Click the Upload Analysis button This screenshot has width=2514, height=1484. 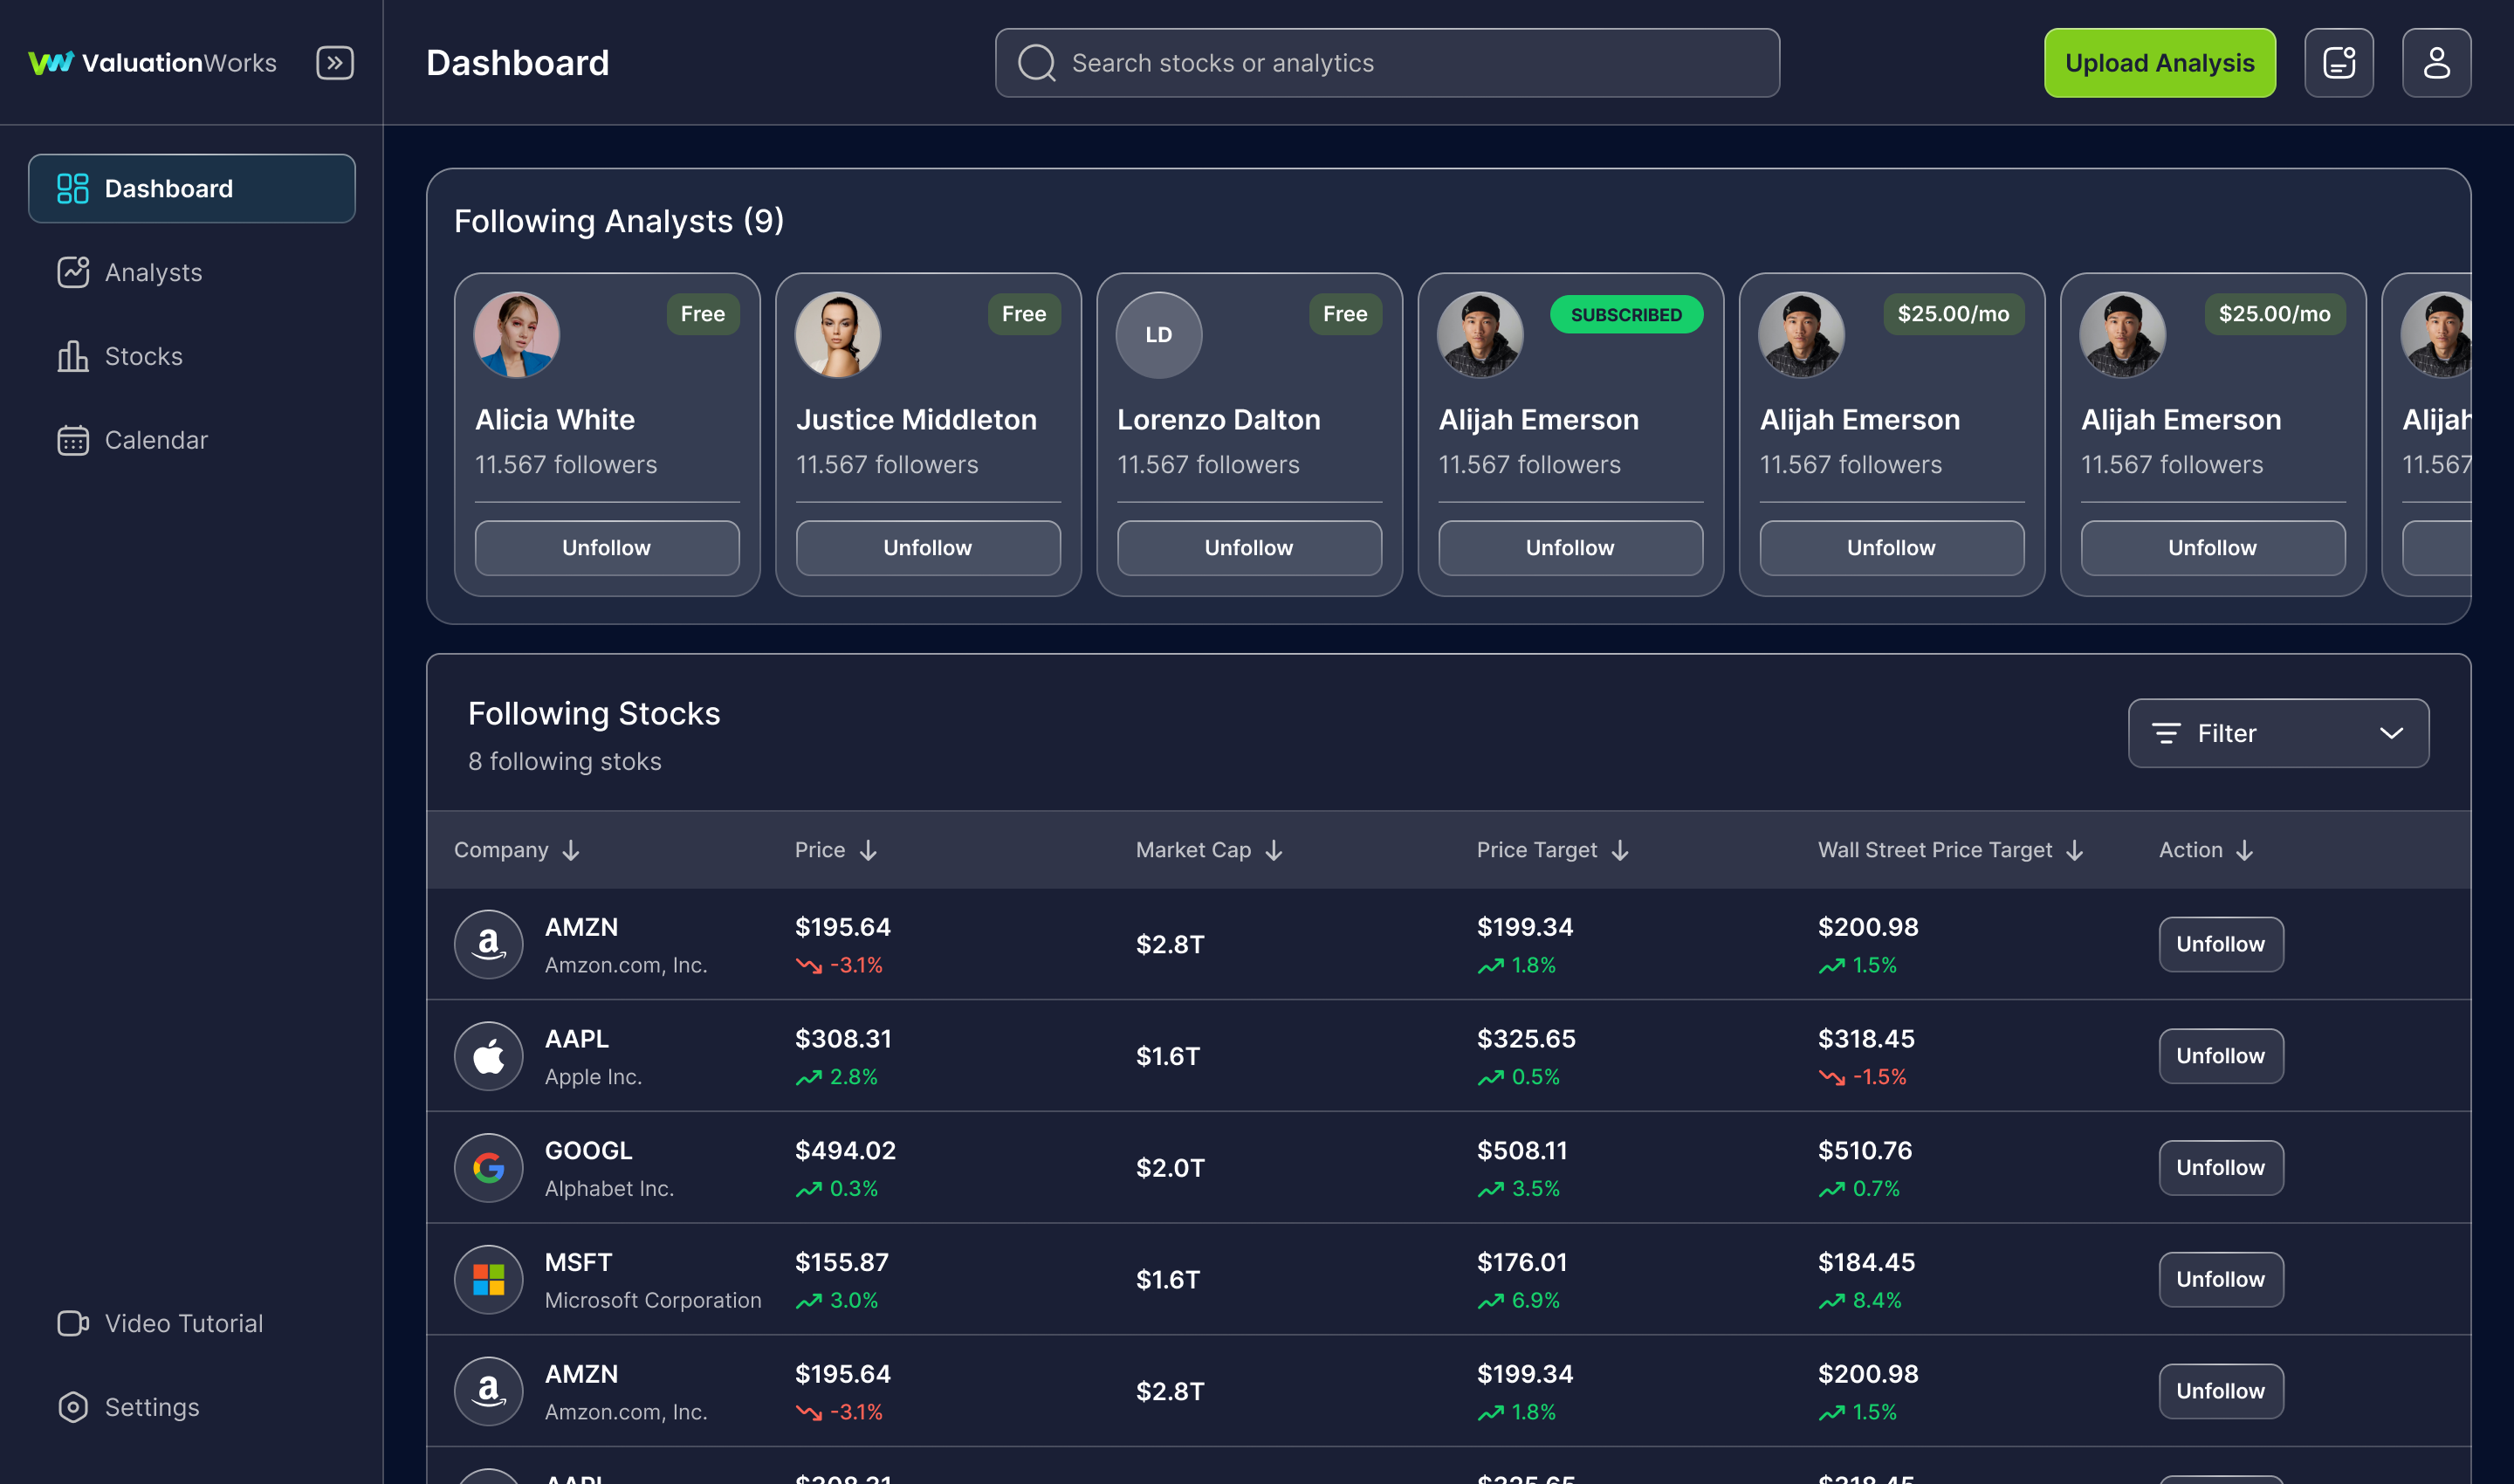(x=2159, y=62)
